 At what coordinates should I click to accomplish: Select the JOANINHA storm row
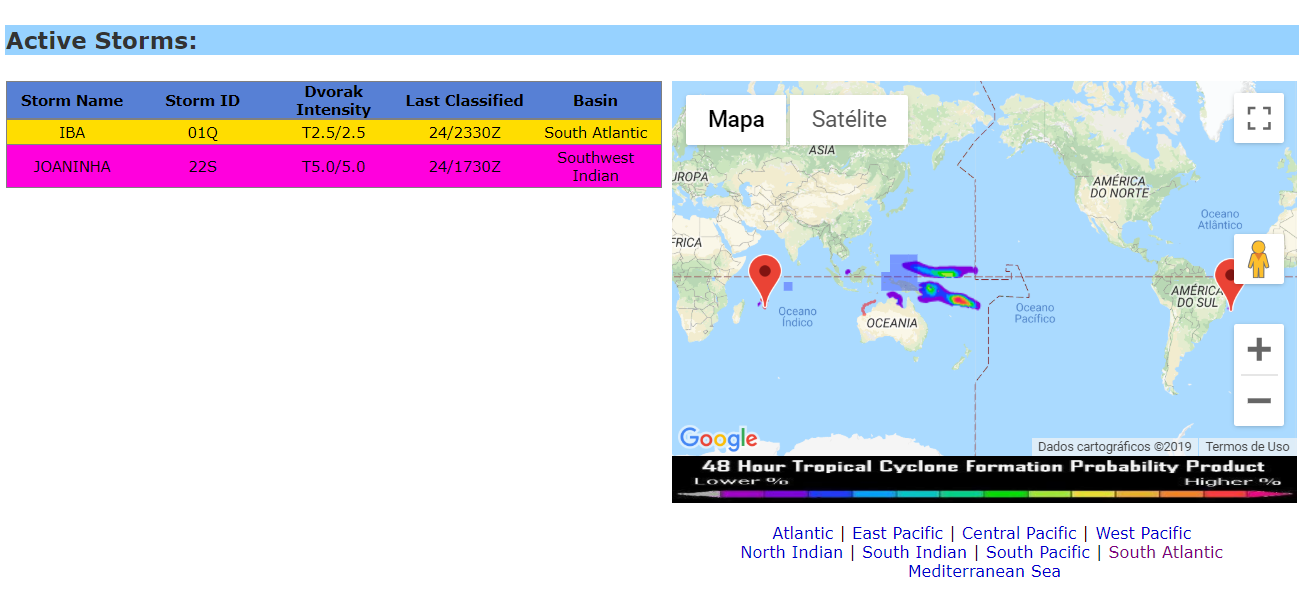point(333,167)
